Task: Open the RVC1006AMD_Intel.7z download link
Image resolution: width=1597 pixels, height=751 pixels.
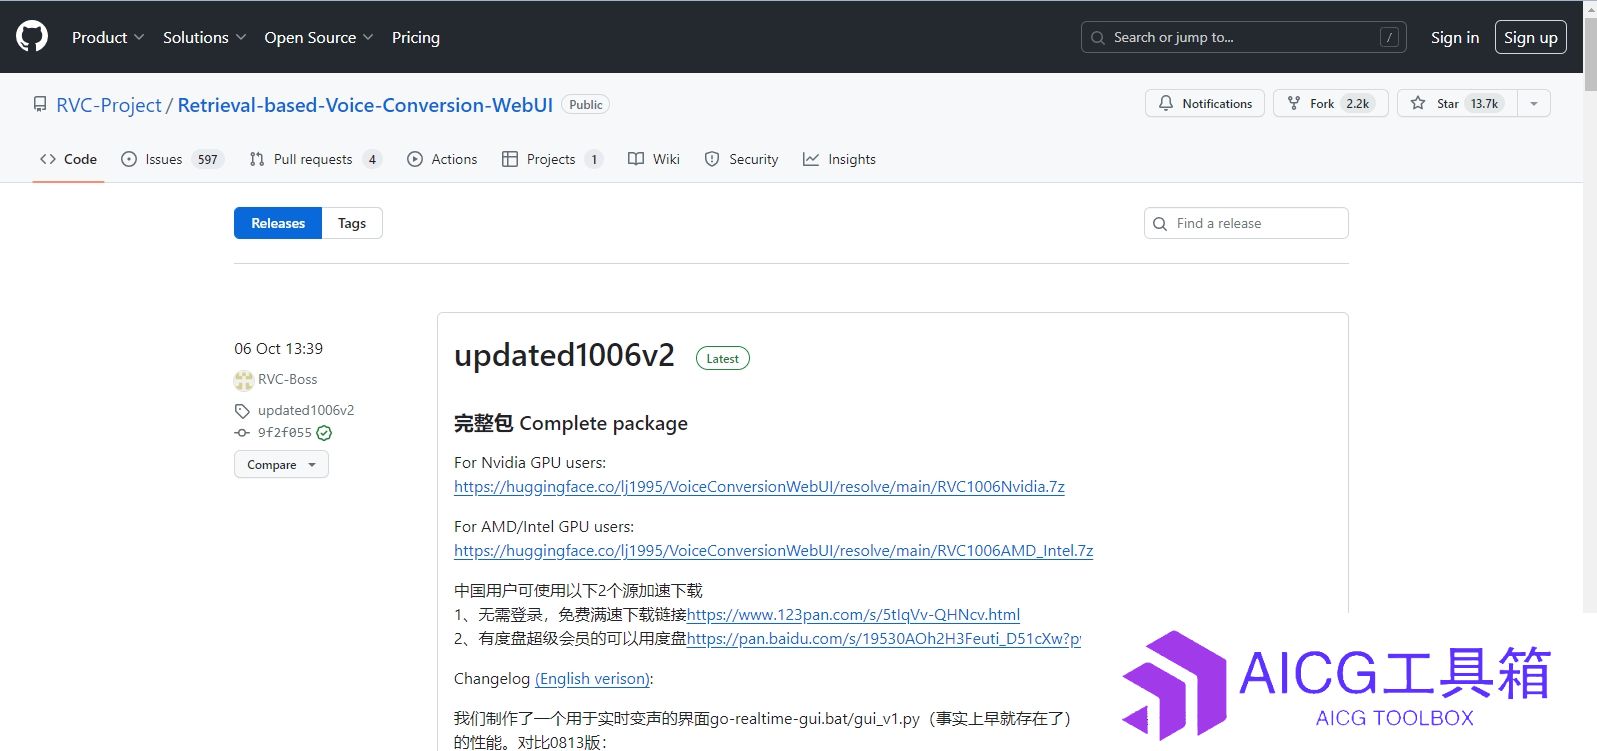Action: pyautogui.click(x=773, y=551)
